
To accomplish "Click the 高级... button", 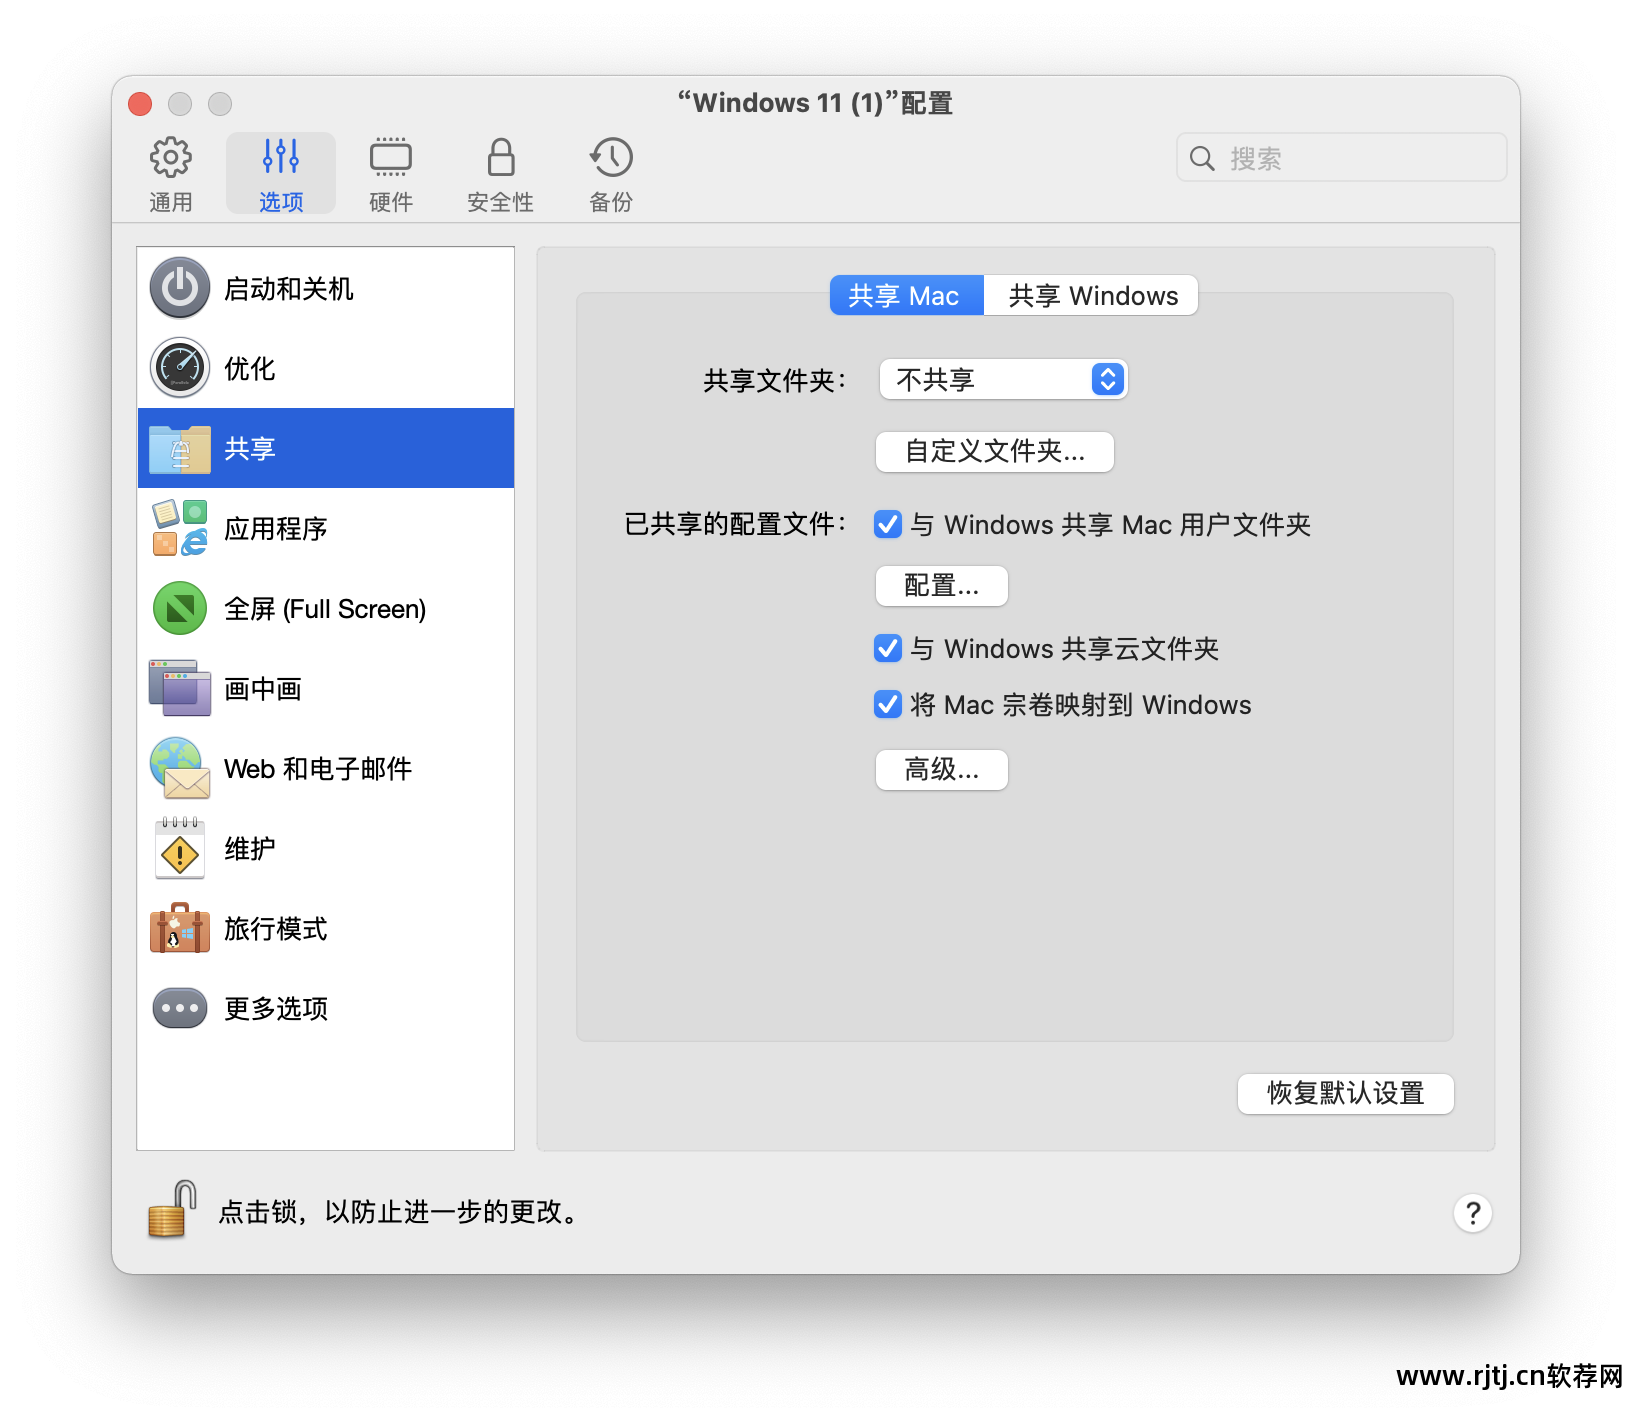I will pyautogui.click(x=942, y=769).
